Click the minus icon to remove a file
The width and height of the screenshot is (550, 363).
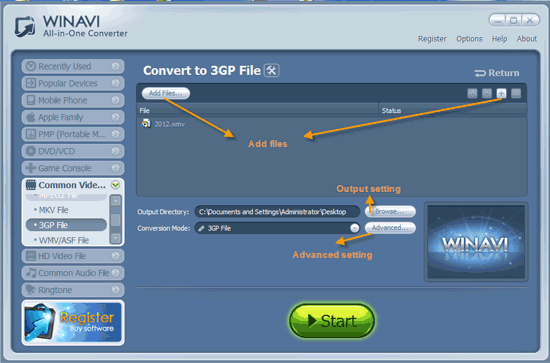[x=516, y=94]
